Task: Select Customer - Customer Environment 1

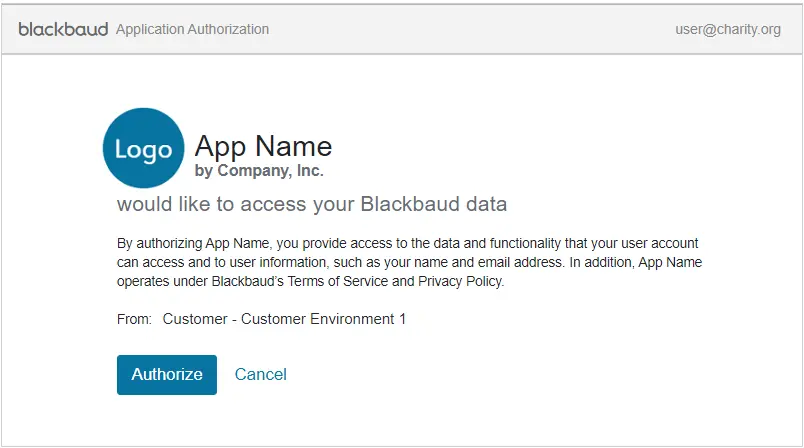Action: point(284,319)
